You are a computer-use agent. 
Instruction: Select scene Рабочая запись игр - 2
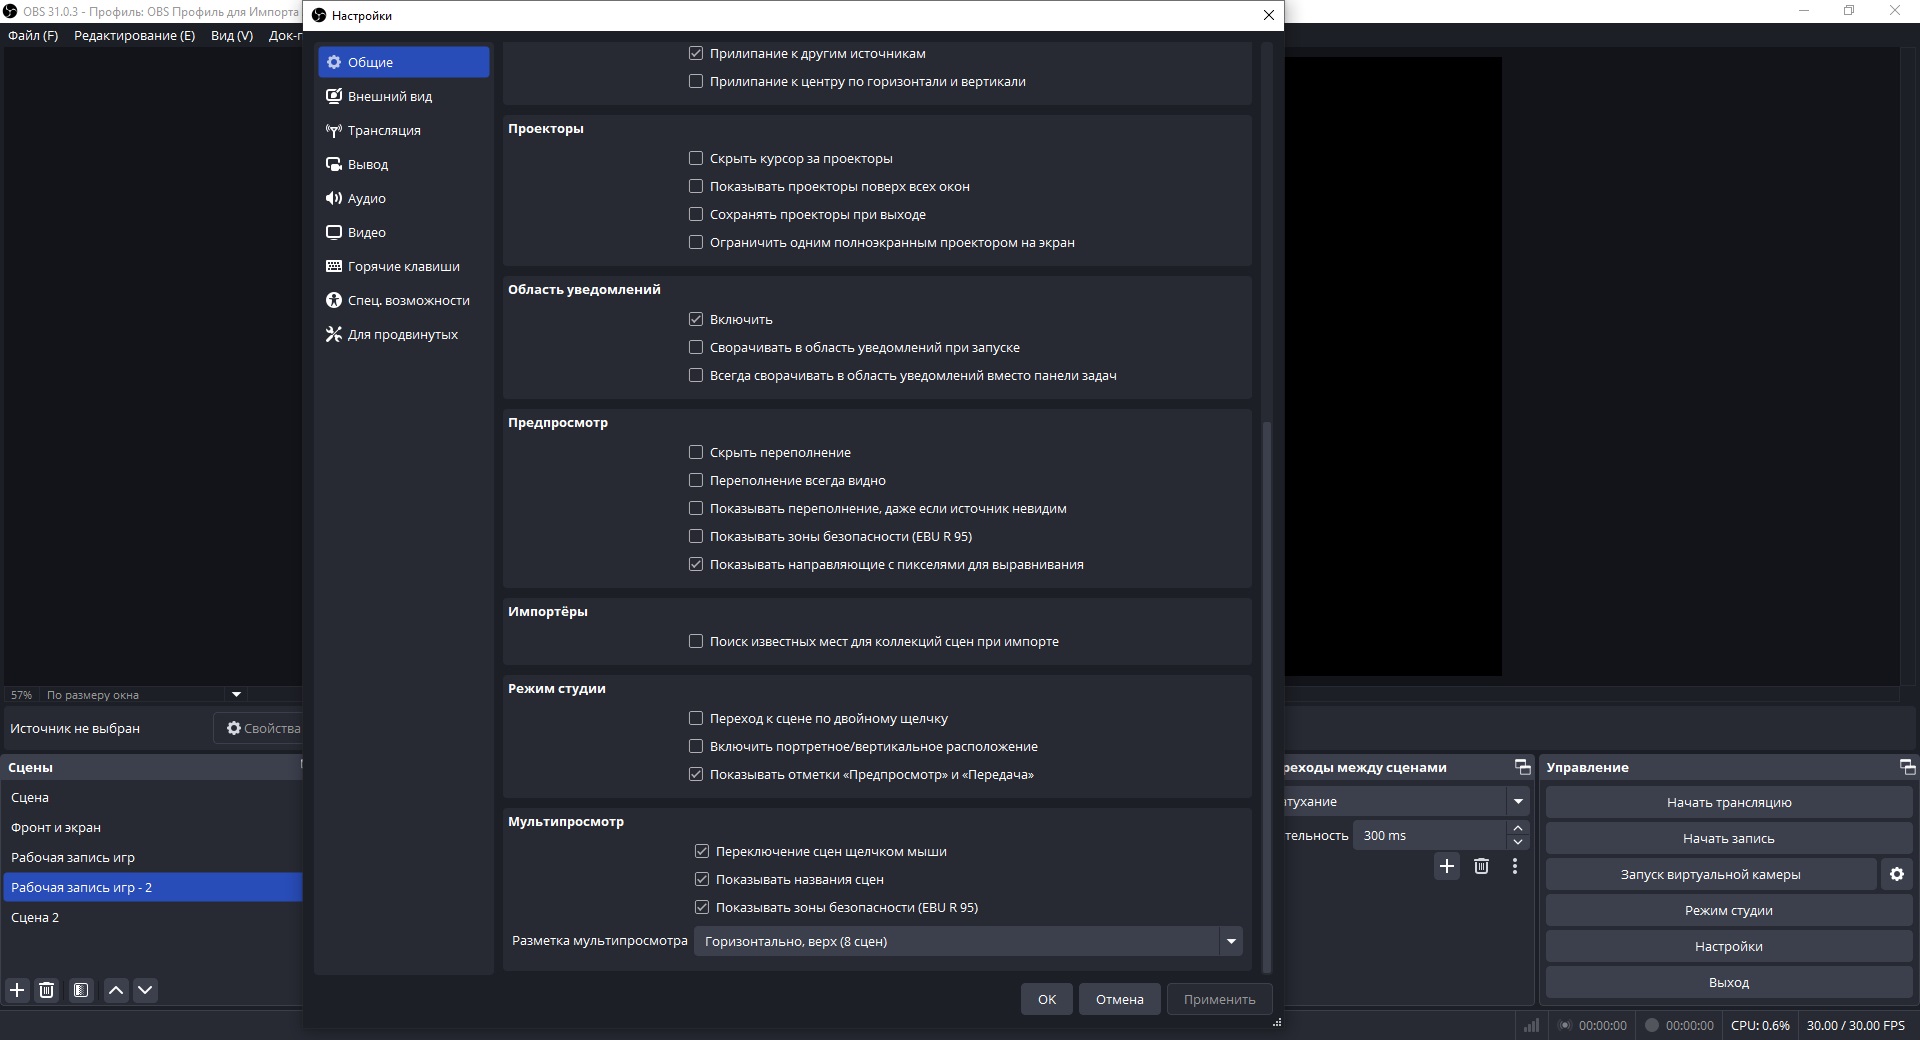(152, 887)
